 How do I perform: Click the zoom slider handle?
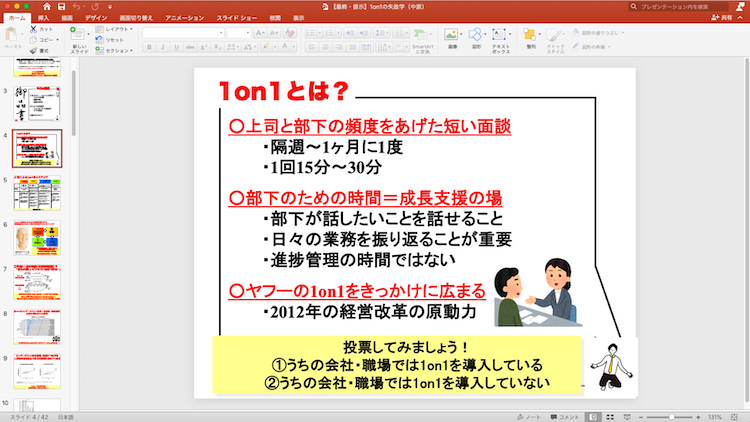click(672, 417)
